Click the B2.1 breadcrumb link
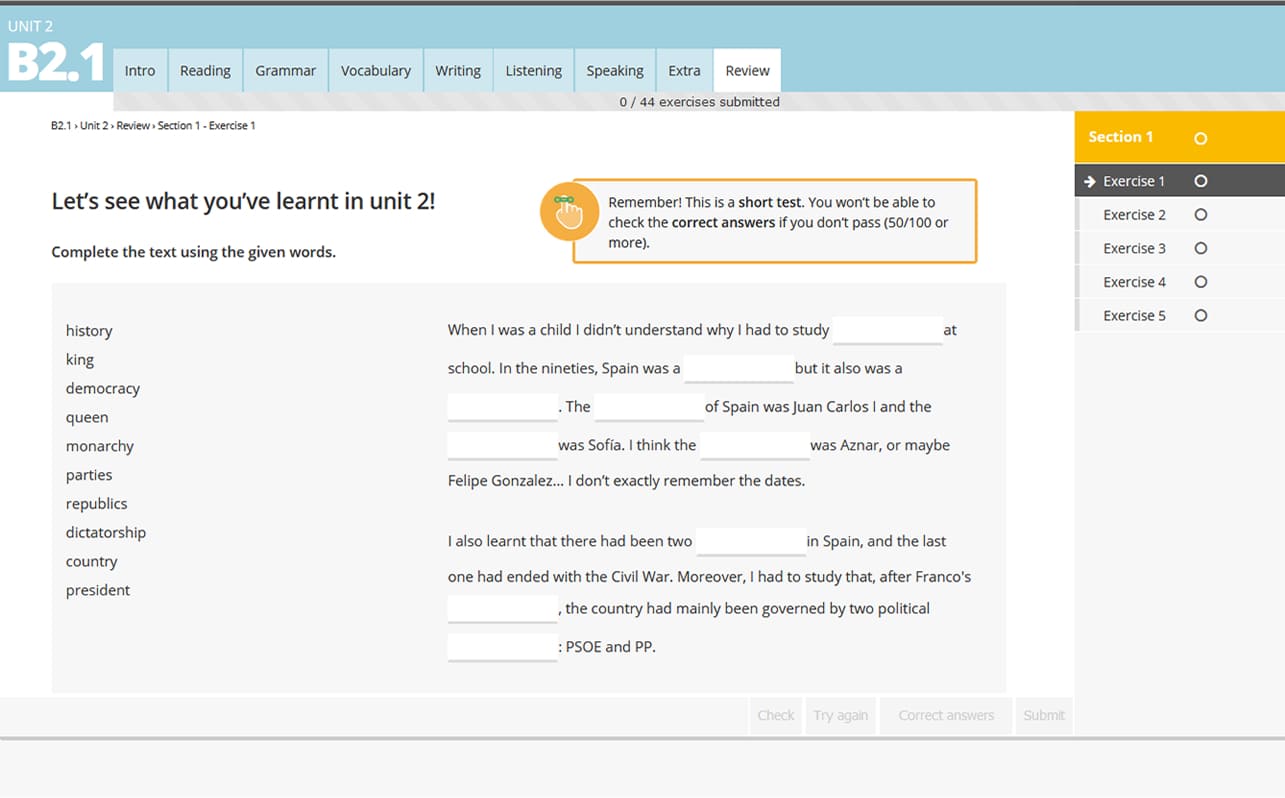Image resolution: width=1285 pixels, height=798 pixels. tap(60, 126)
